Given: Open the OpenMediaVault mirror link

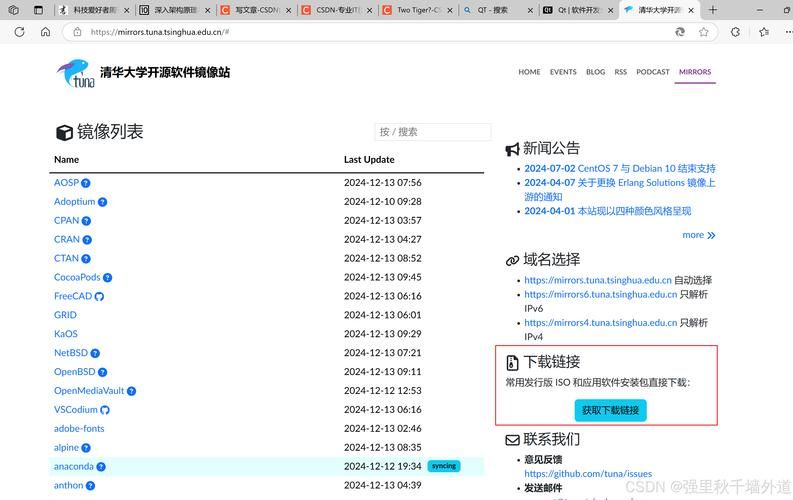Looking at the screenshot, I should point(89,391).
